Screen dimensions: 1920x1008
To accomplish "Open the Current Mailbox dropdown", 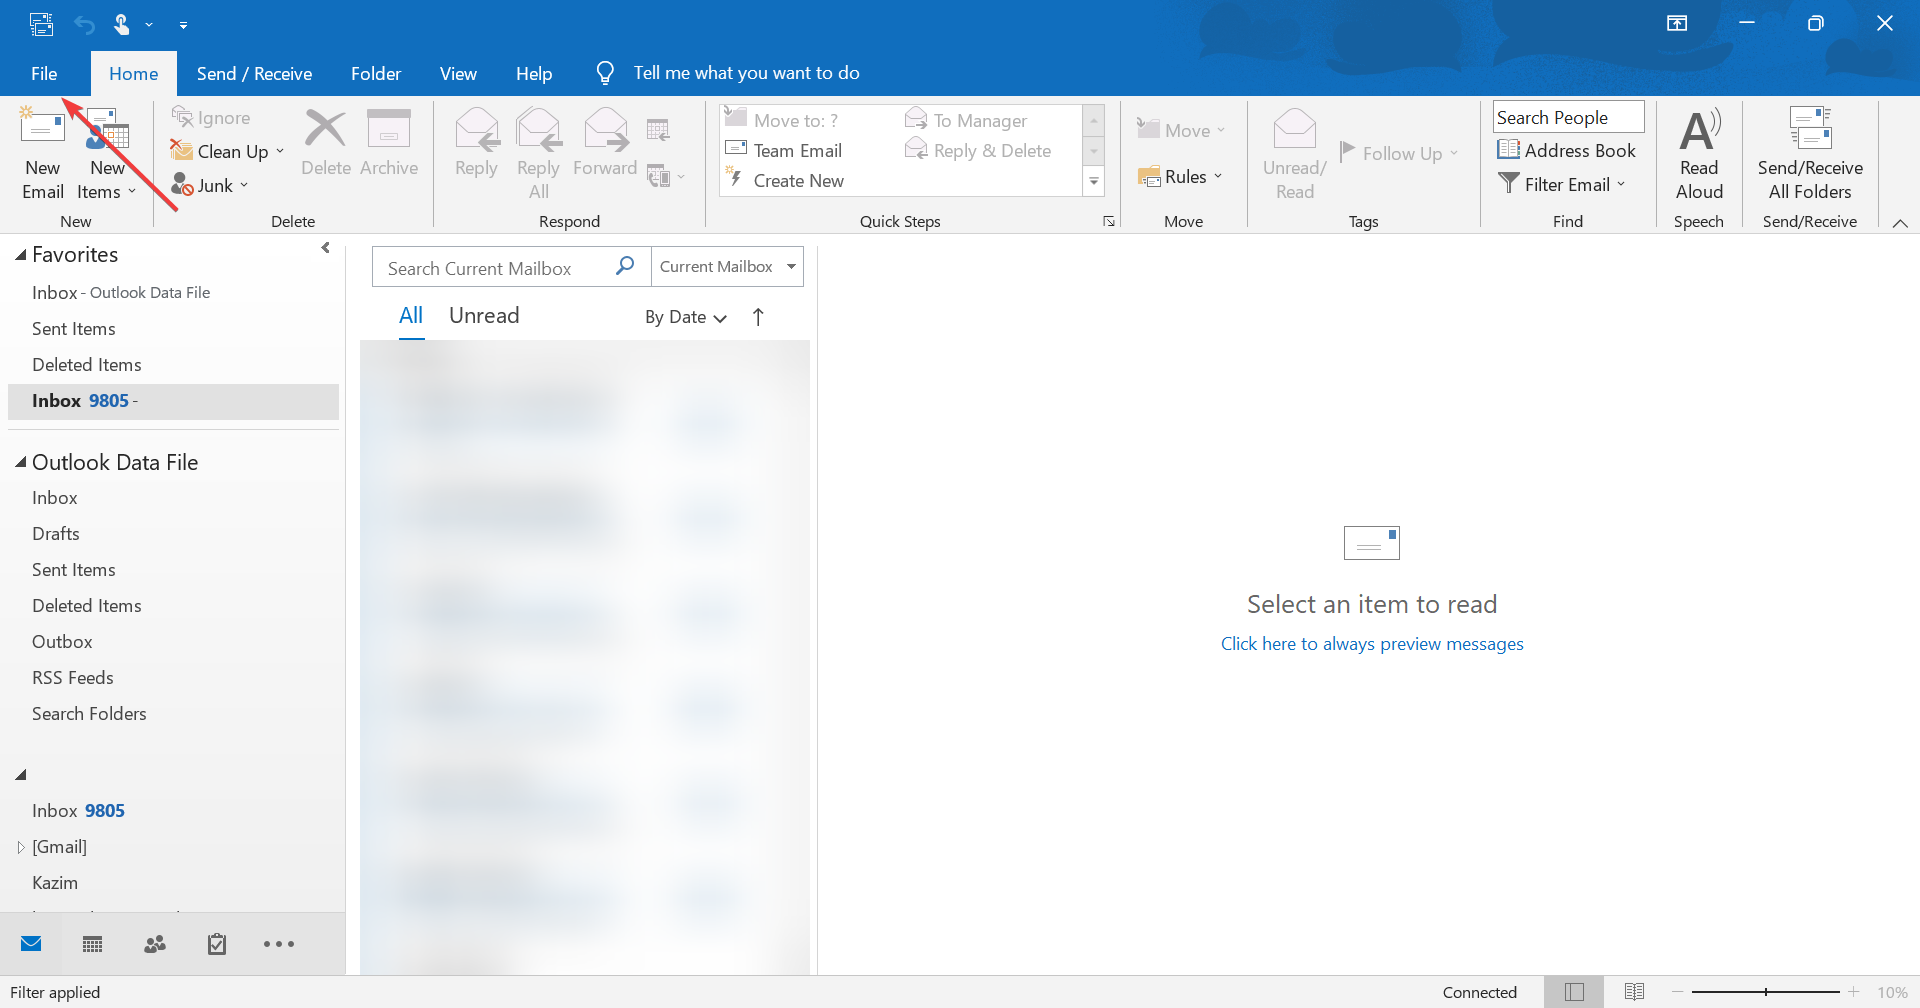I will pyautogui.click(x=727, y=266).
